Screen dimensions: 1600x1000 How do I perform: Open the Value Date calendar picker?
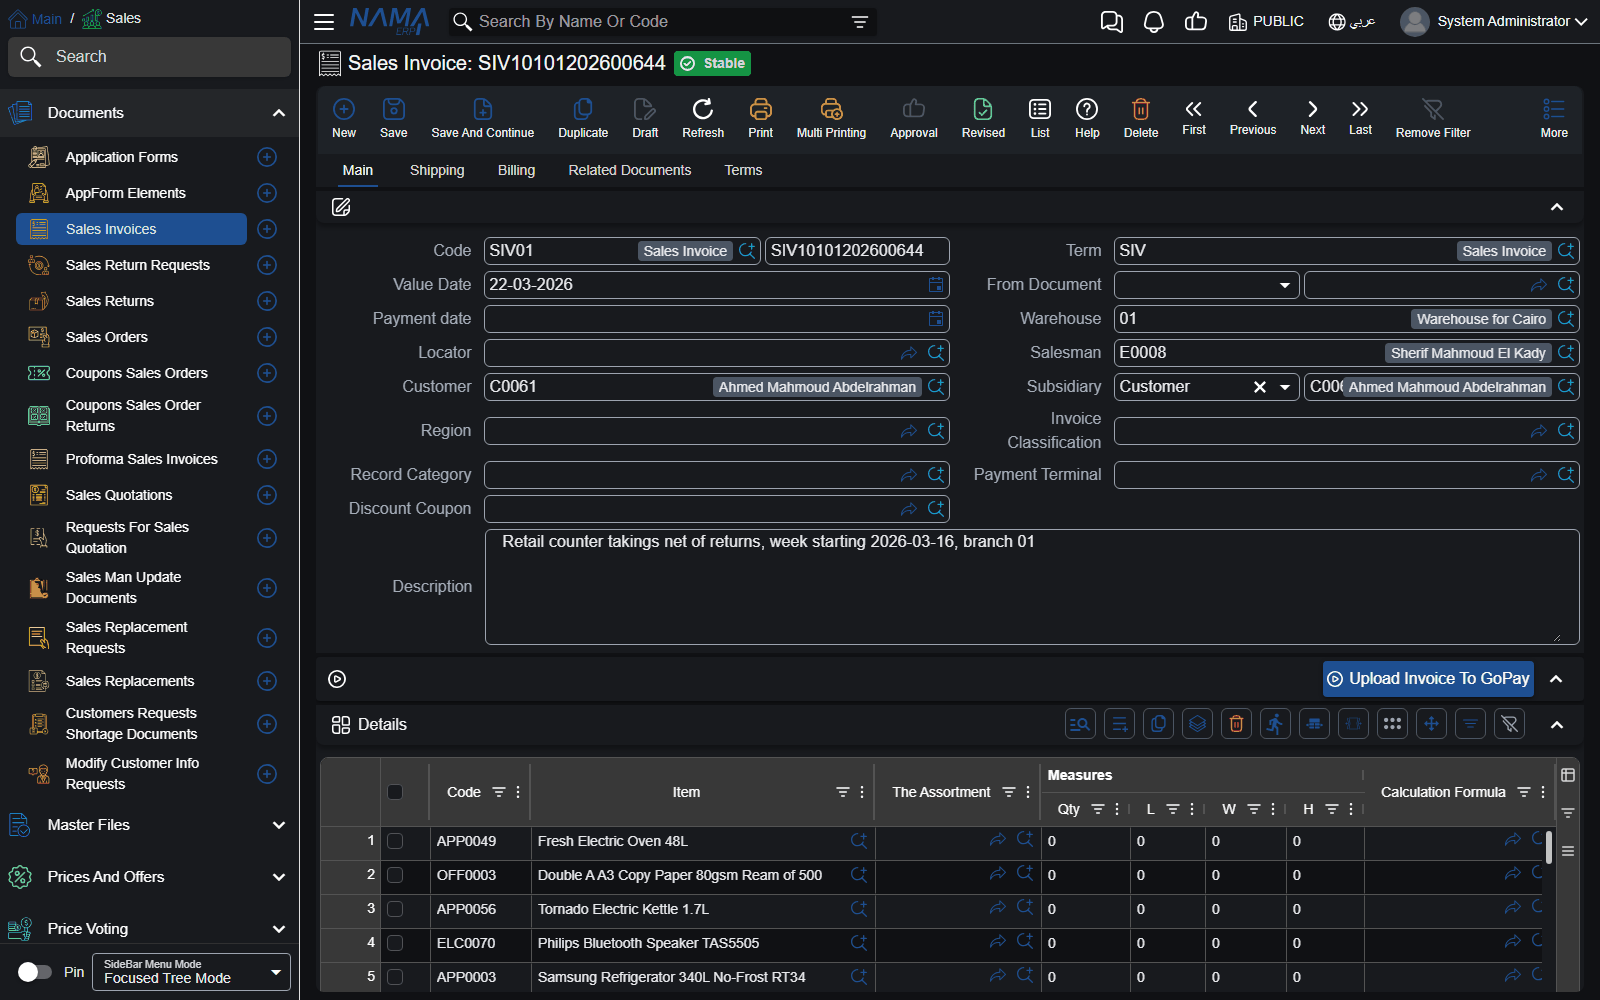936,285
